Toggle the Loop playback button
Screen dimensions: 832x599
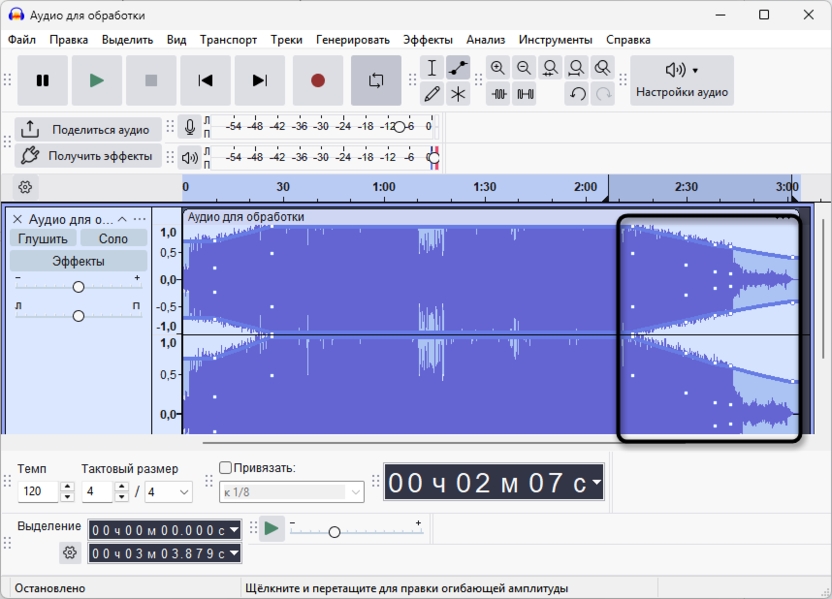[x=376, y=81]
